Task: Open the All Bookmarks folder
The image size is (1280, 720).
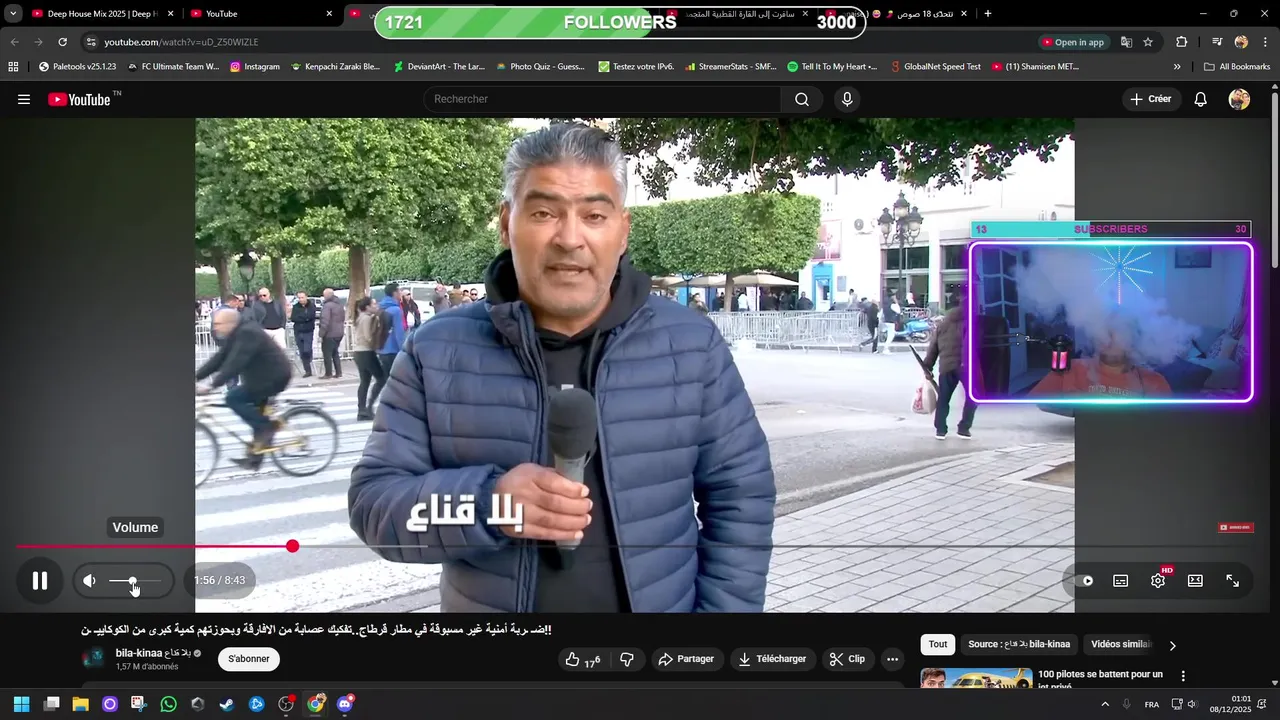Action: [1237, 67]
